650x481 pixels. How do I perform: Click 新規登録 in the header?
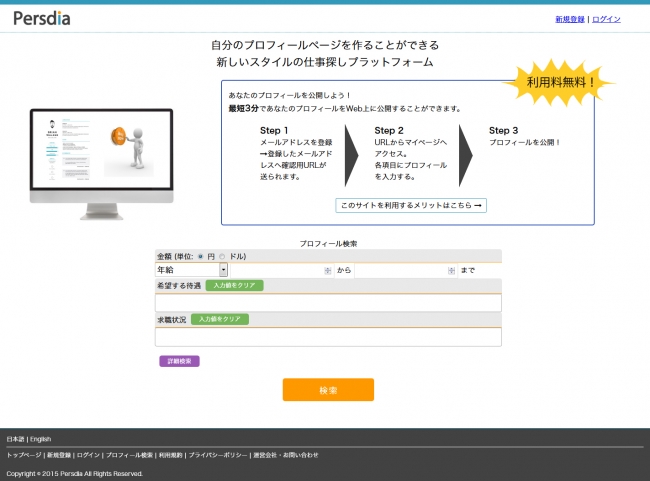tap(570, 19)
